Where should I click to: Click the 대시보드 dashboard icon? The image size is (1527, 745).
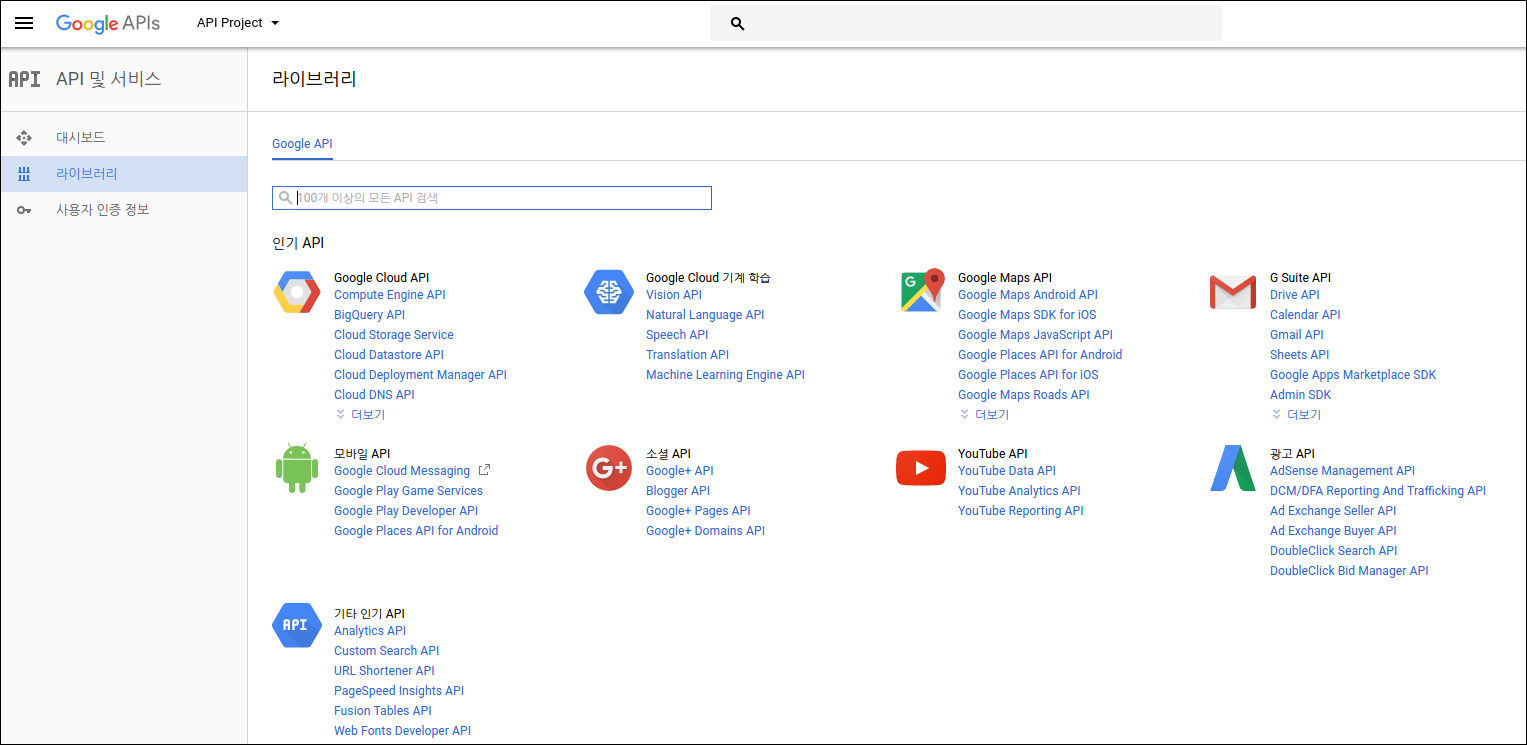tap(25, 138)
